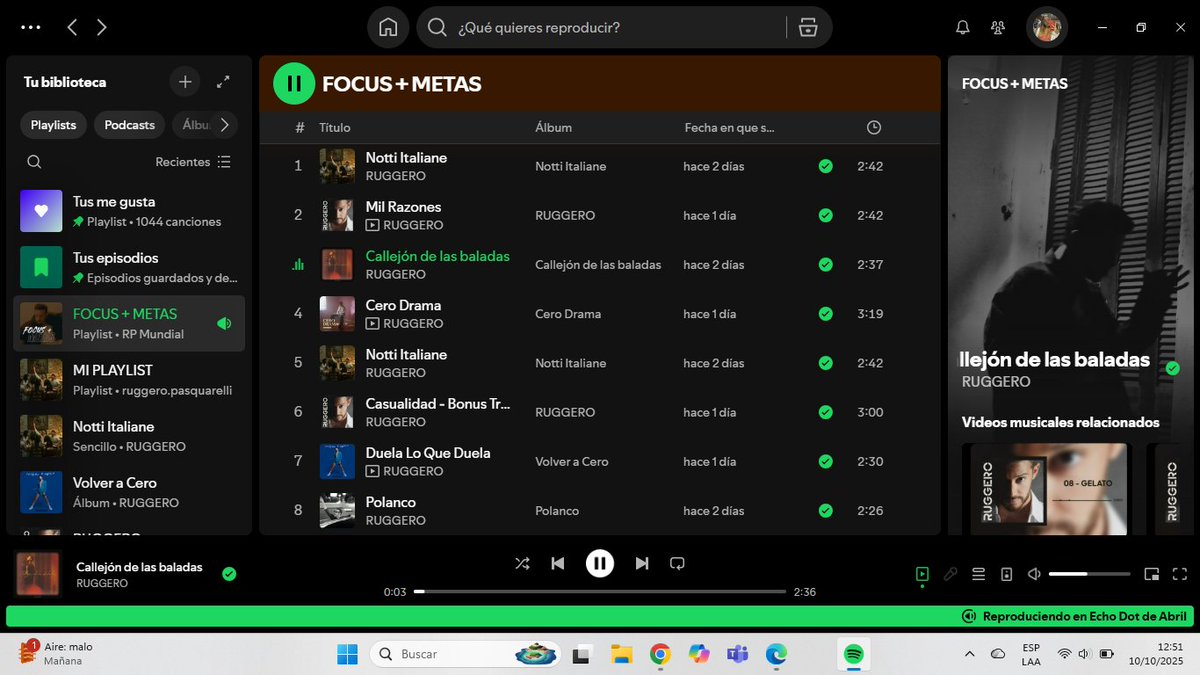Adjust the volume slider
The width and height of the screenshot is (1200, 675).
point(1090,574)
